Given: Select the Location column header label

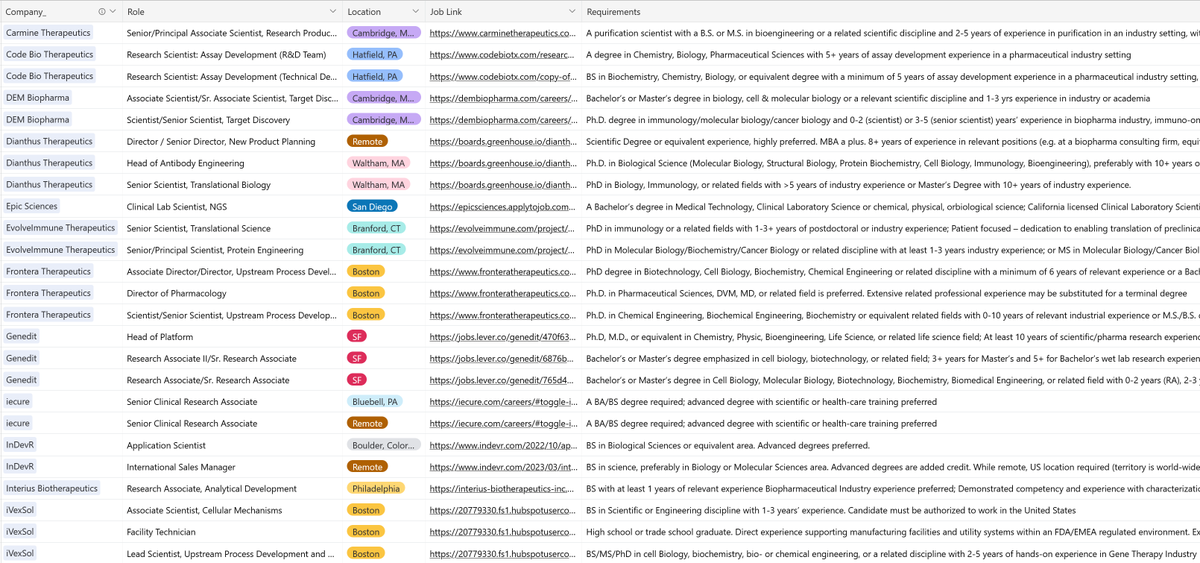Looking at the screenshot, I should (x=364, y=12).
